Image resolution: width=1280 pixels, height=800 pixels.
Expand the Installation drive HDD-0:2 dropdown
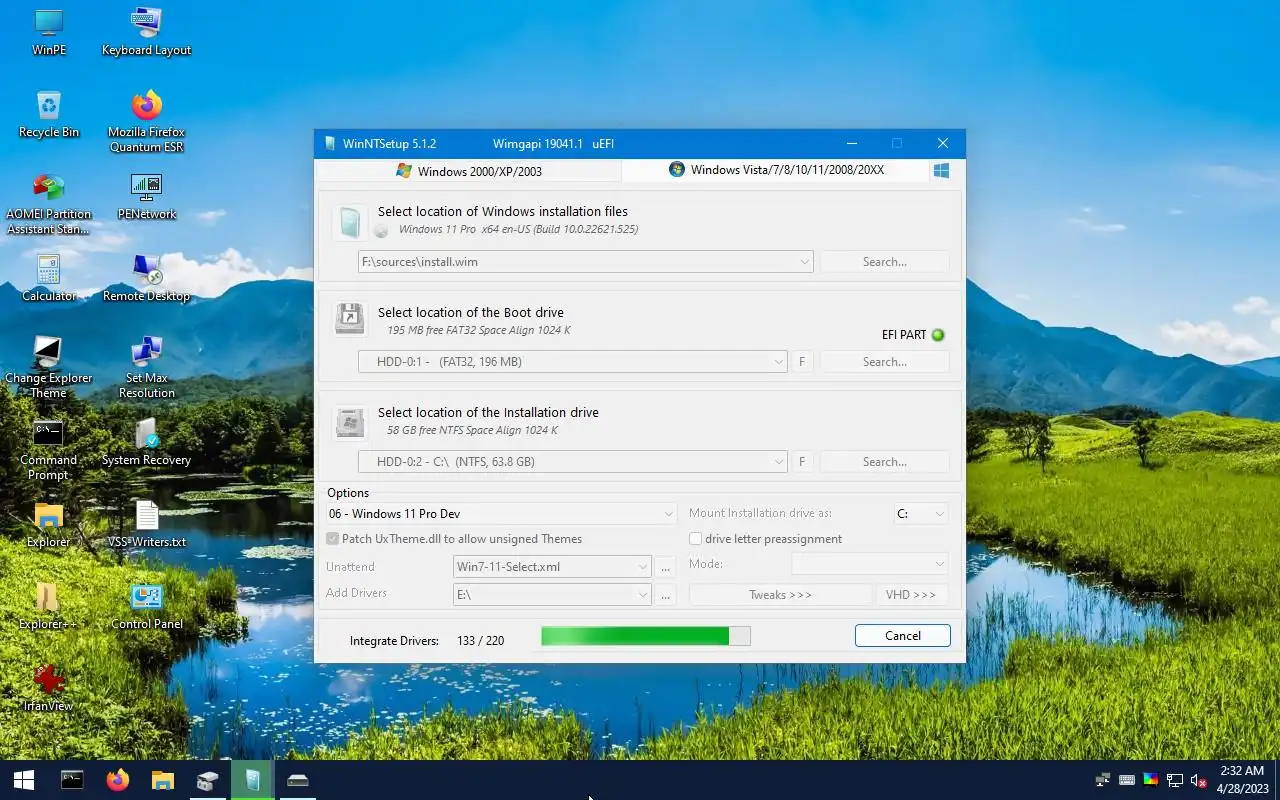(x=779, y=462)
